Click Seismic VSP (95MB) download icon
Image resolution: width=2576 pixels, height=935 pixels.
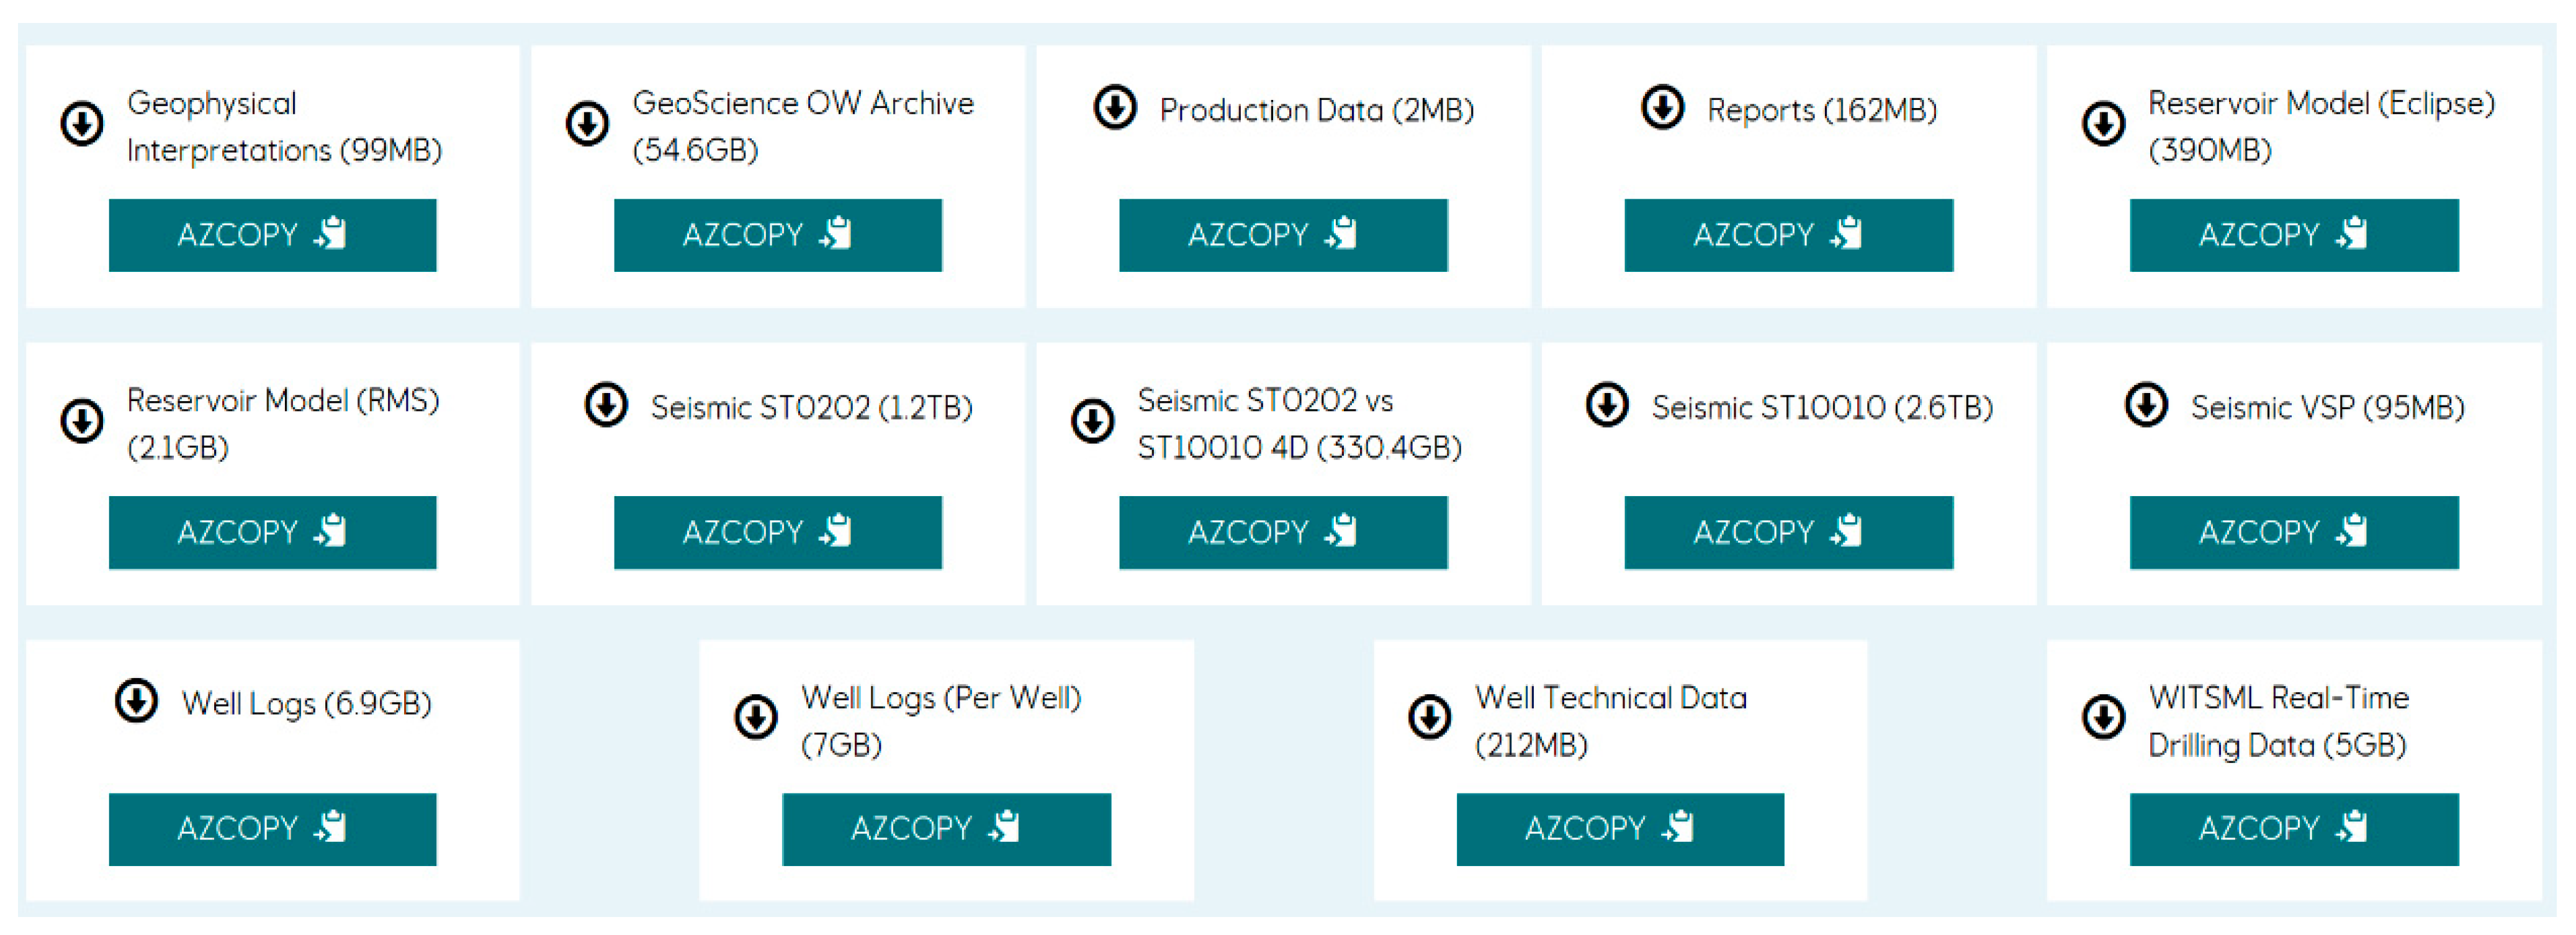(2146, 406)
